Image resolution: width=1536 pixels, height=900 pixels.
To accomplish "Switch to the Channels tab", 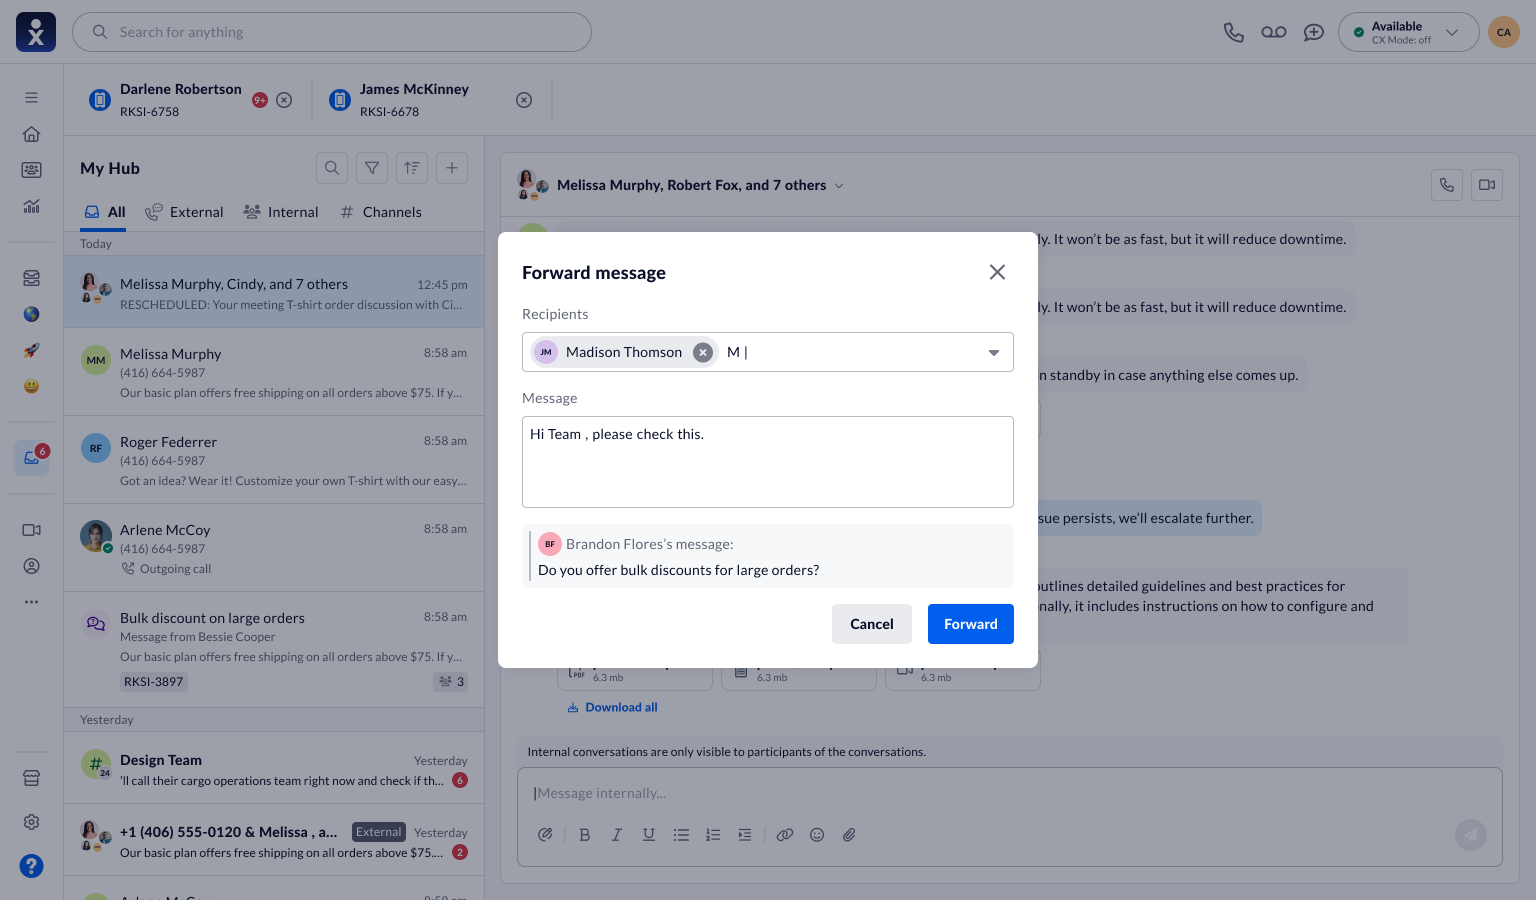I will [380, 212].
